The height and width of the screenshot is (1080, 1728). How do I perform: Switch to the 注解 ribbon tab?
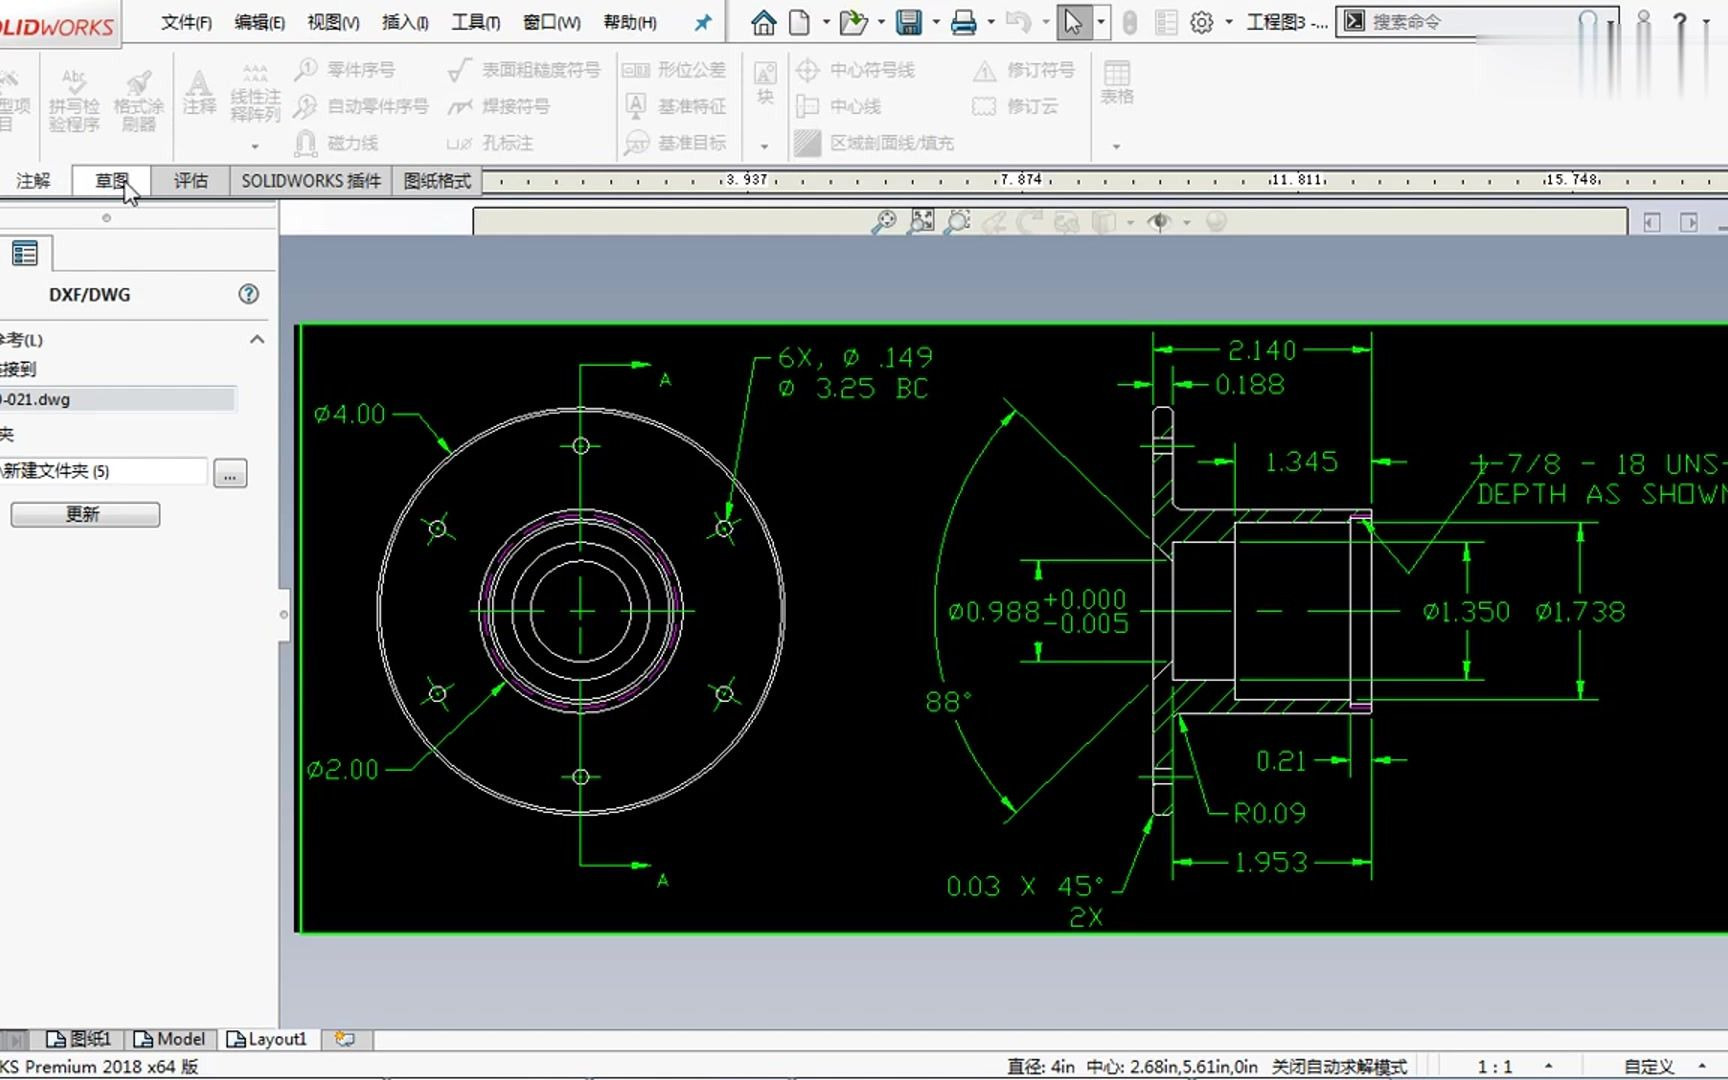(33, 181)
